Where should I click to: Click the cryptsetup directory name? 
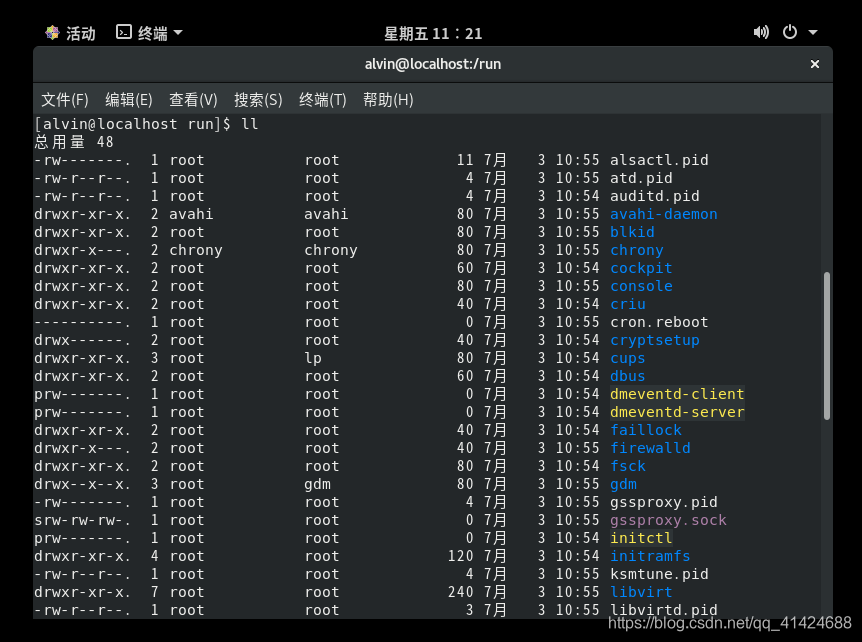pos(655,341)
